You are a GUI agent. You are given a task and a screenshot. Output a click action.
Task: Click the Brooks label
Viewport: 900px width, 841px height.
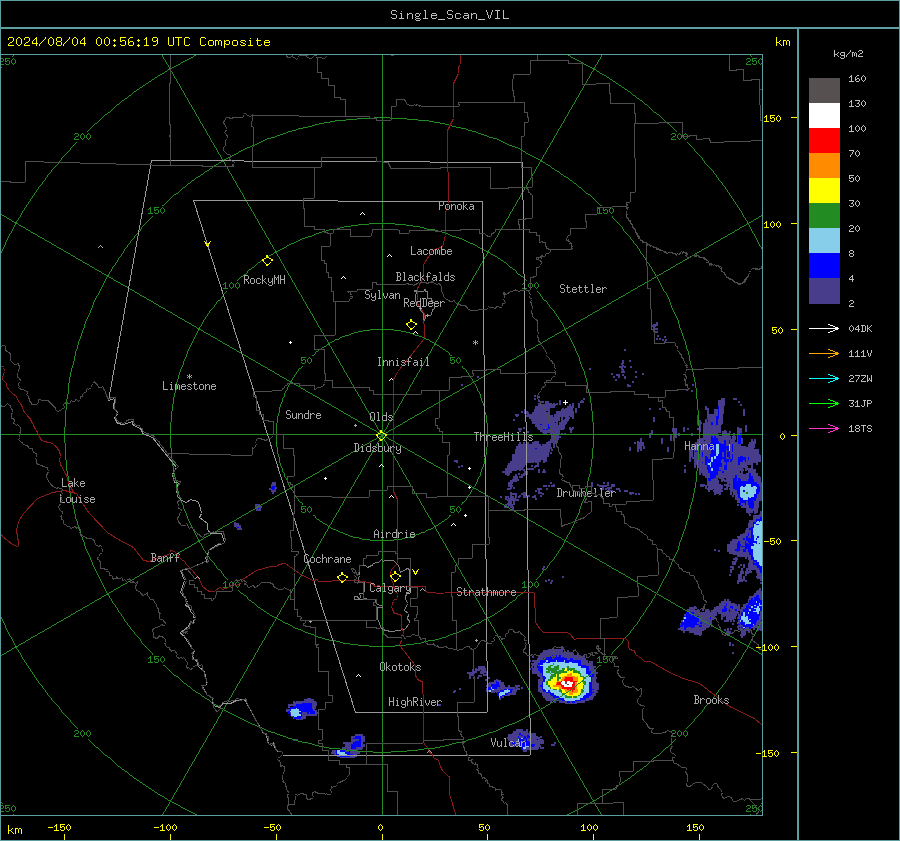[711, 700]
